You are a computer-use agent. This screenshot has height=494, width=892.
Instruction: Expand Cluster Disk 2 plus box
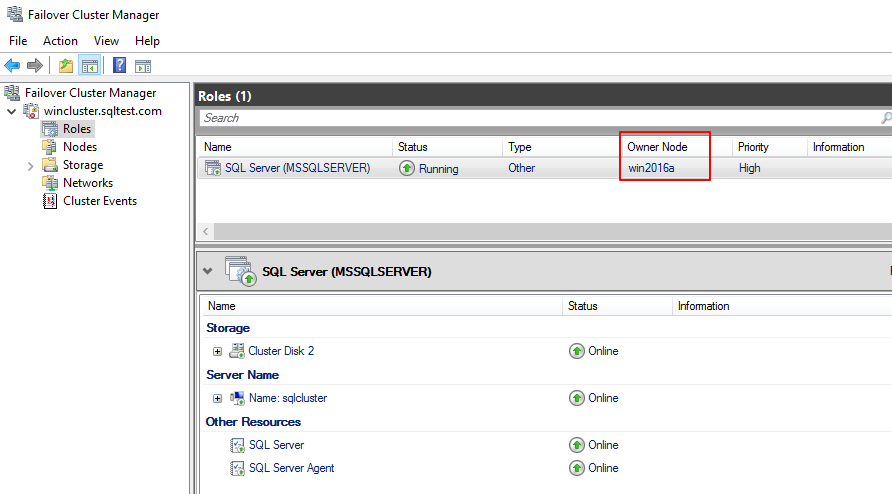point(217,351)
